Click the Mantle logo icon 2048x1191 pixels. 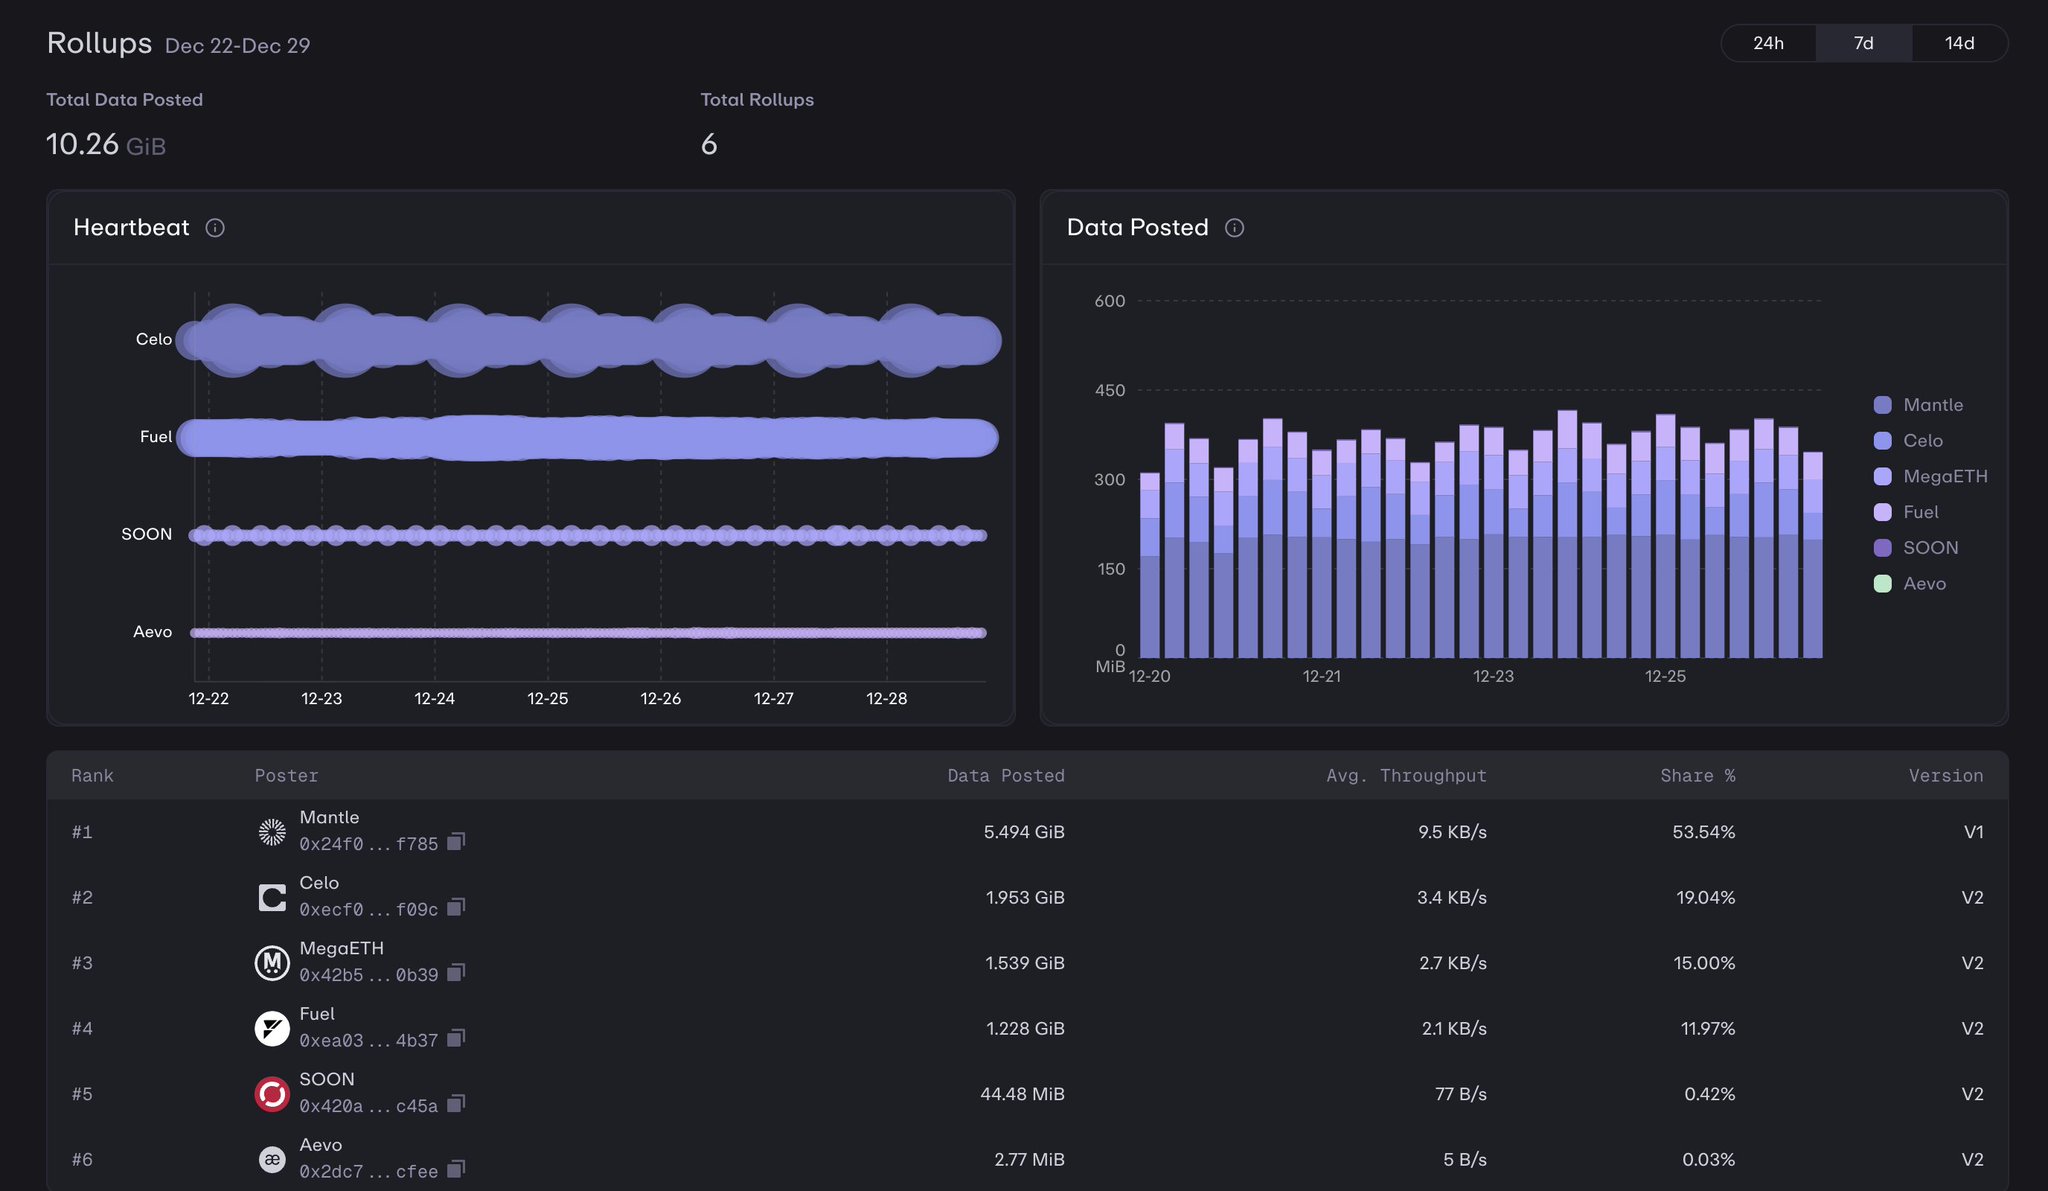272,832
